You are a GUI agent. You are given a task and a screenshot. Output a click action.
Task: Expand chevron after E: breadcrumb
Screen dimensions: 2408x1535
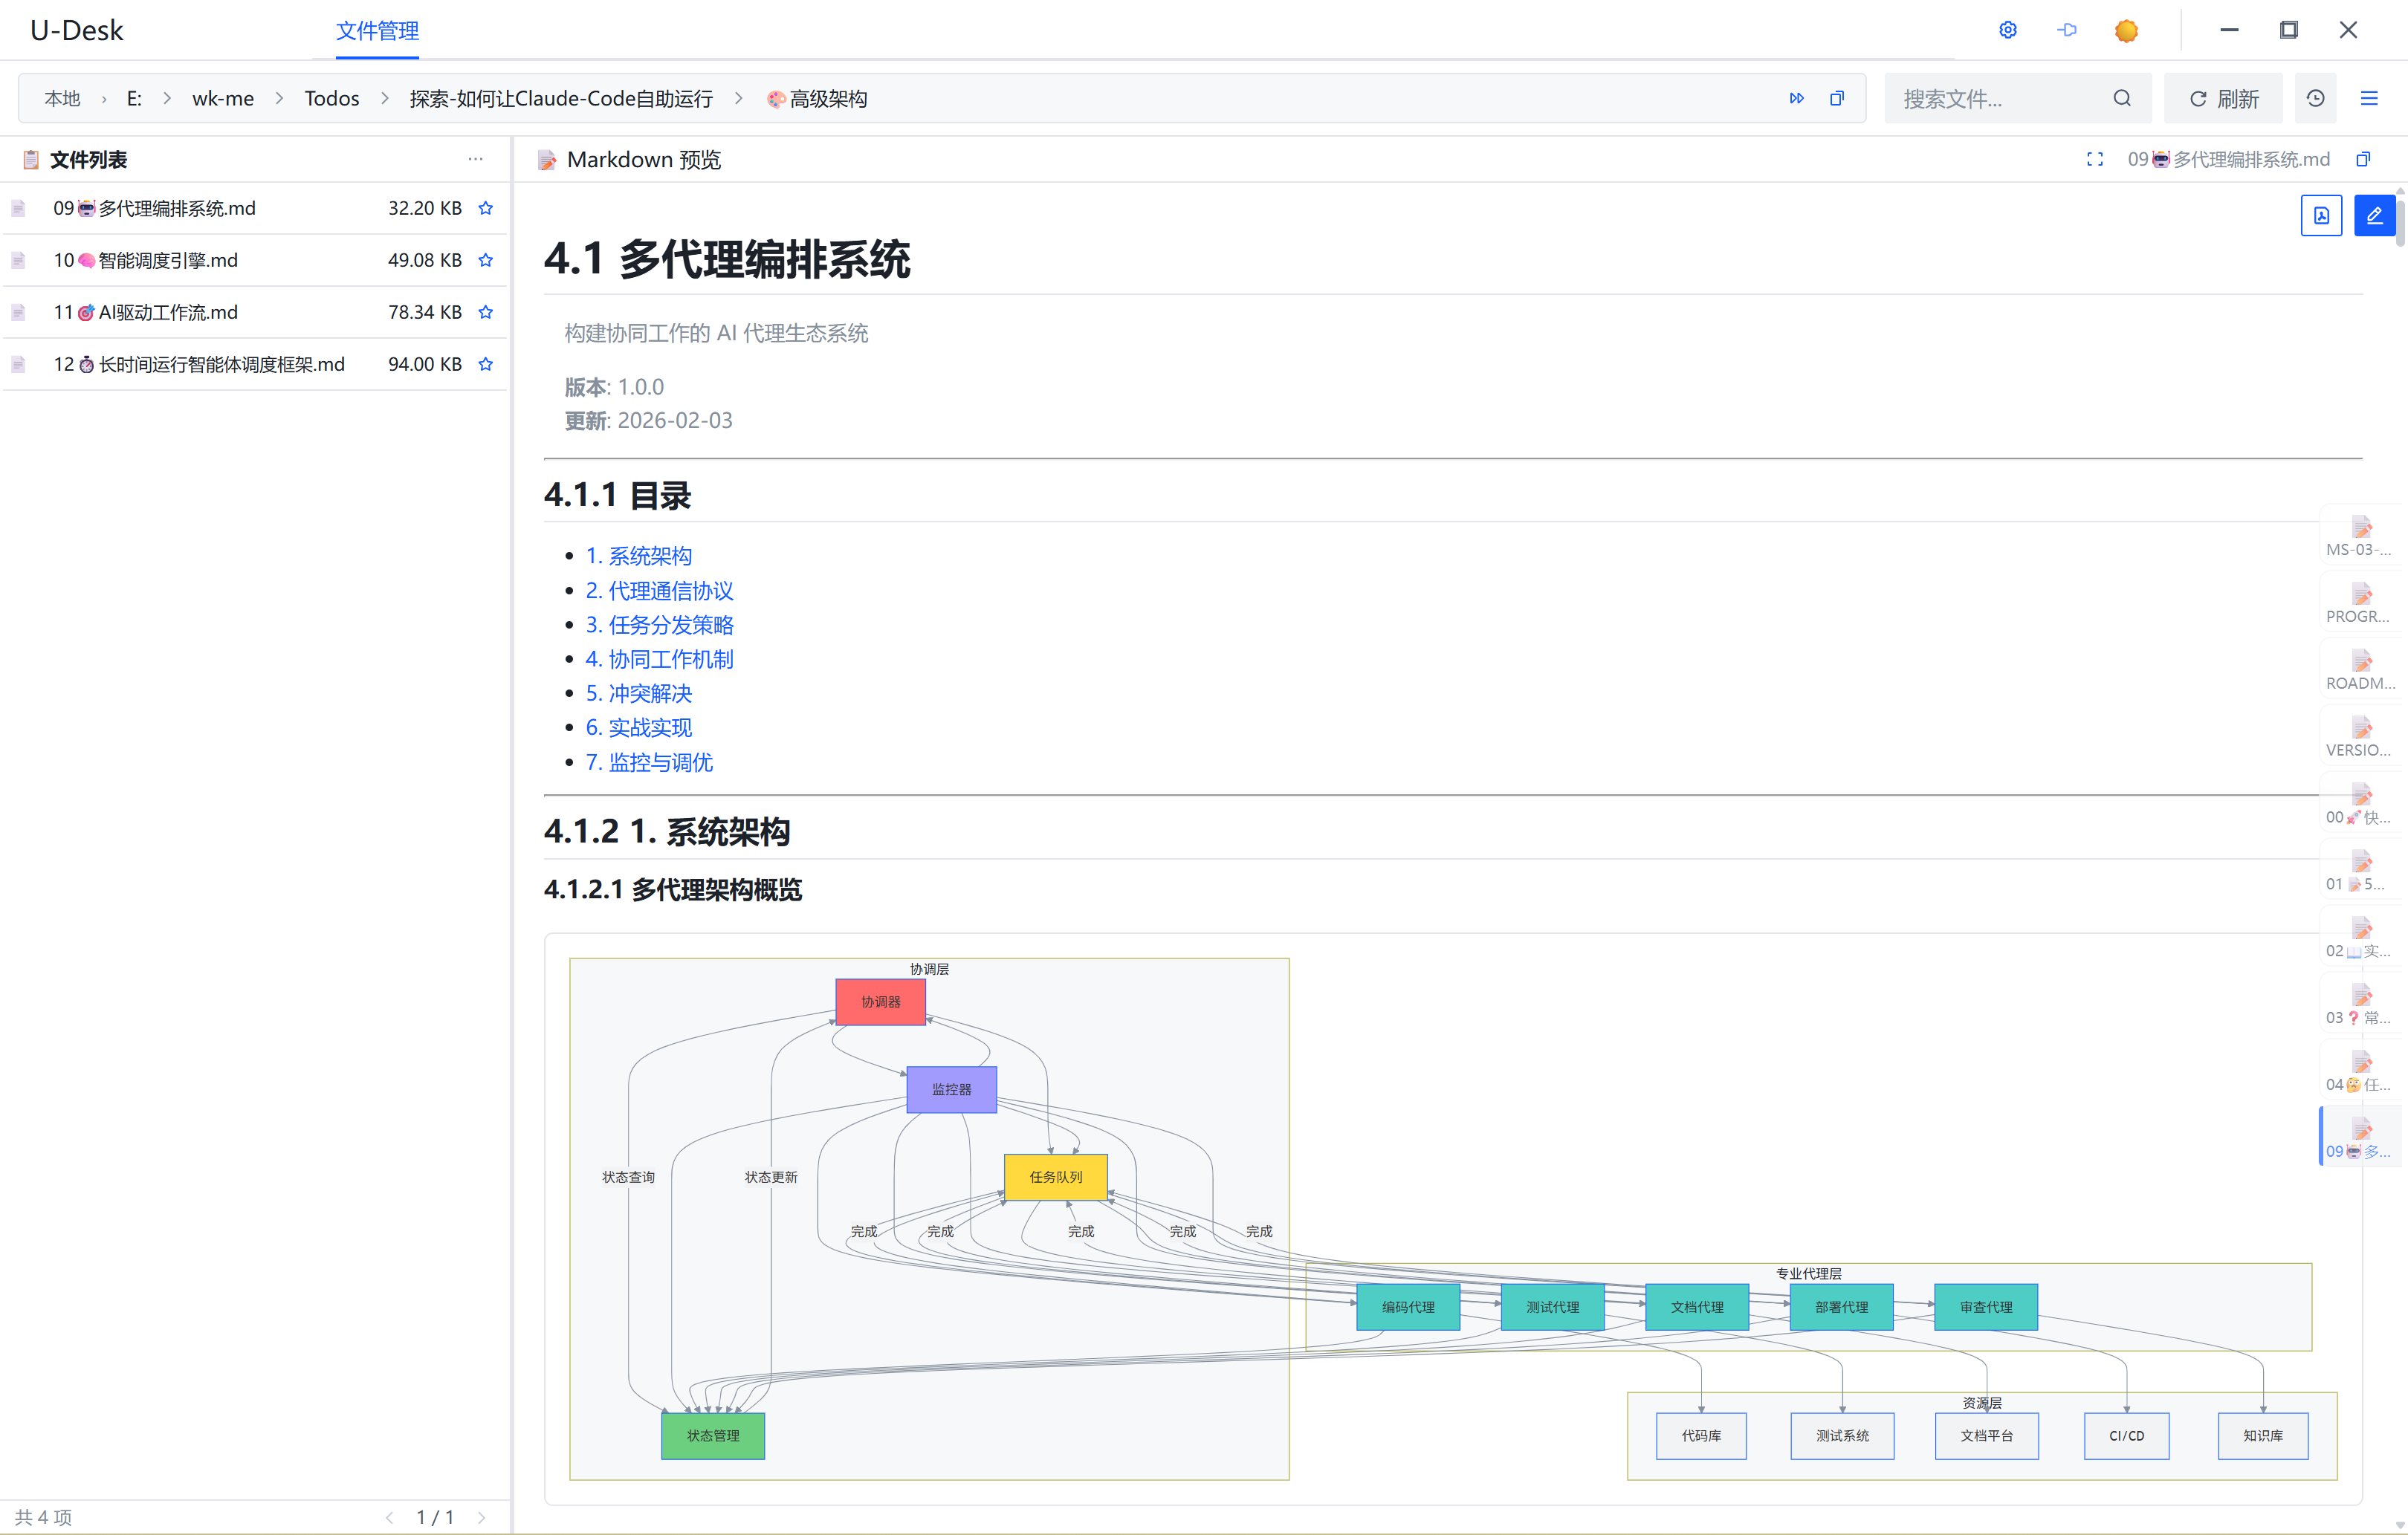point(167,98)
